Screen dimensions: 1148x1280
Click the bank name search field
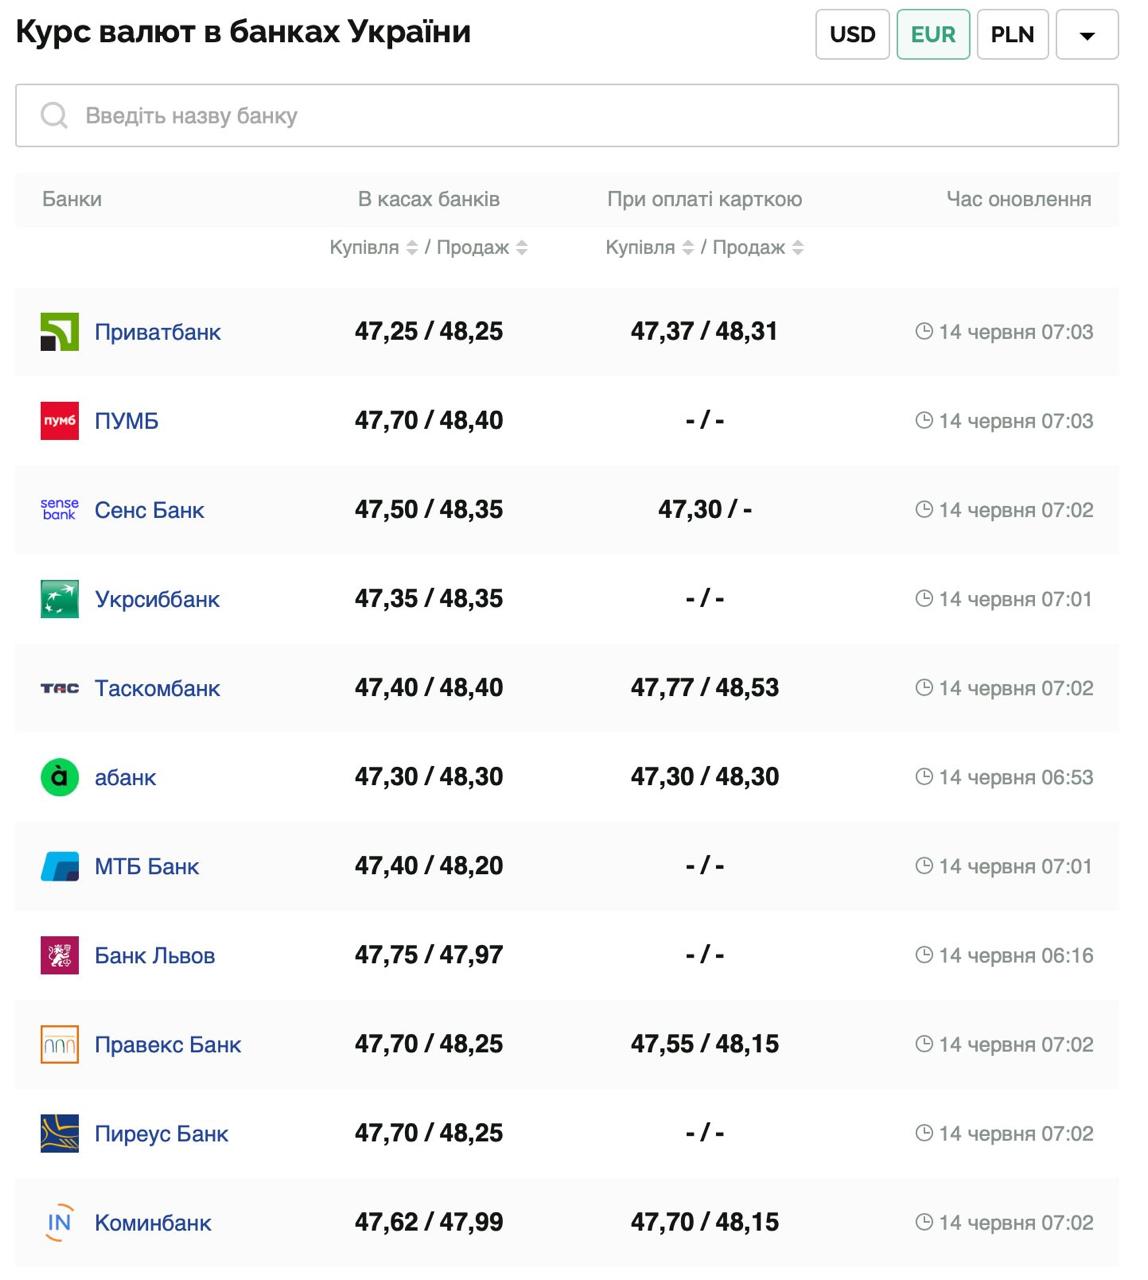[566, 116]
